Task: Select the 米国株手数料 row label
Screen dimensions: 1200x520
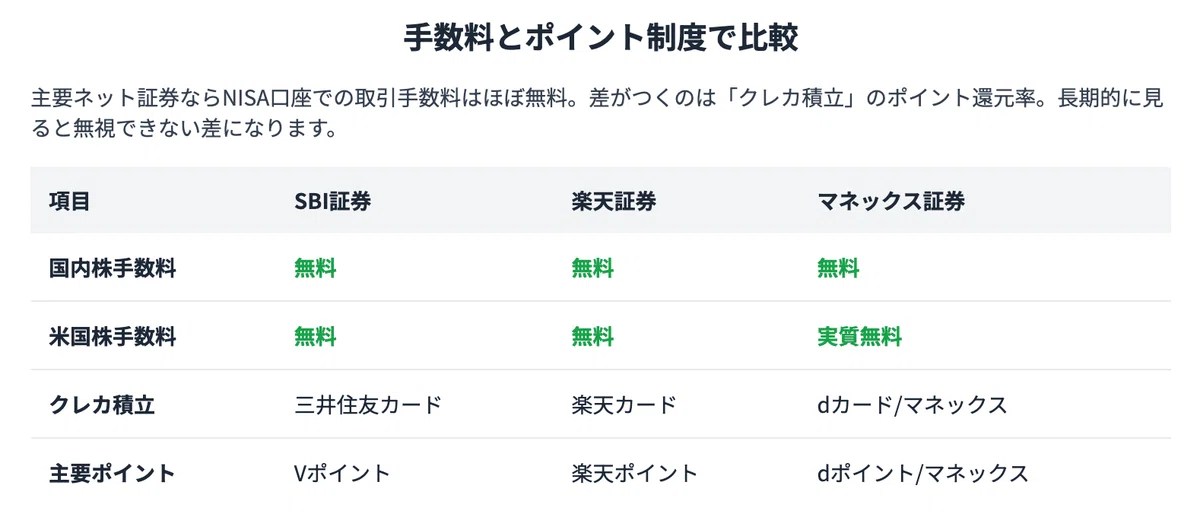Action: 112,337
